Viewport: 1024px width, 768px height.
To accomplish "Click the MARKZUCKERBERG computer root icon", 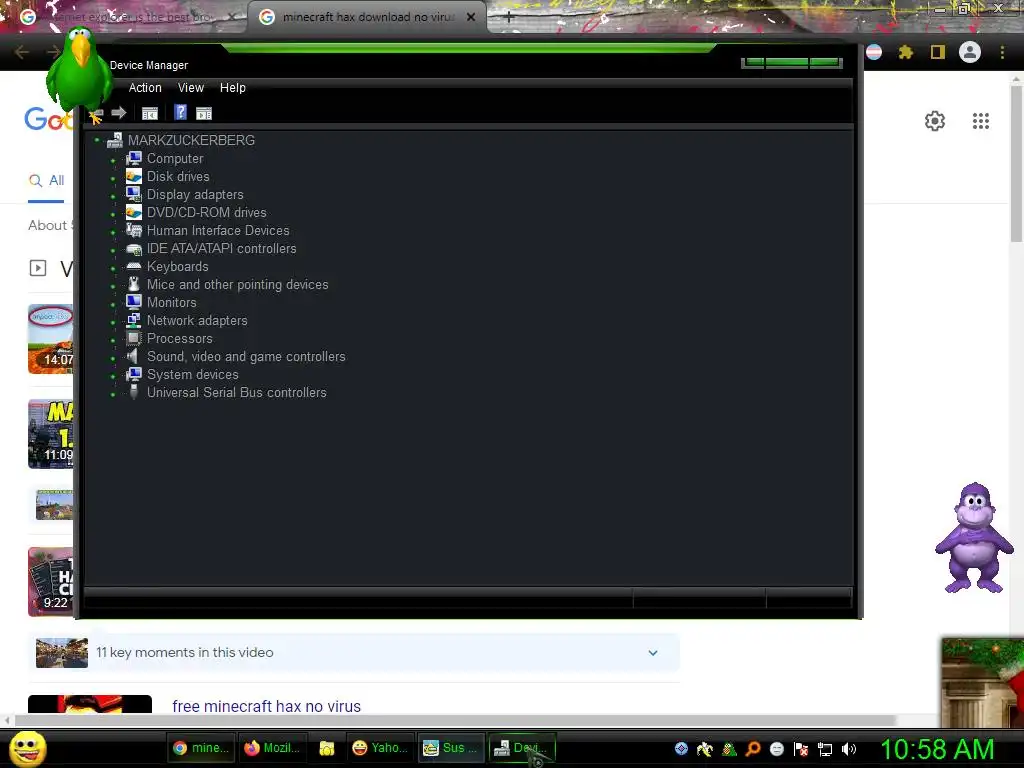I will [115, 140].
